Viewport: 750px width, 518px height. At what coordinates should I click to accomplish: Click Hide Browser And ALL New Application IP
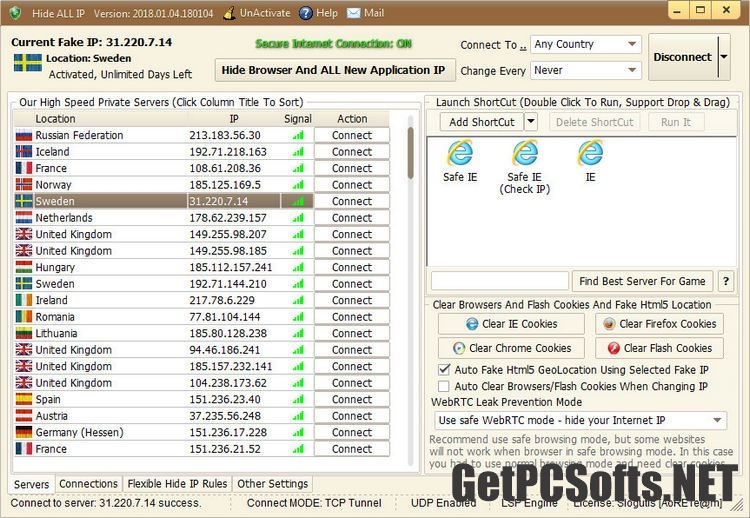pos(335,70)
